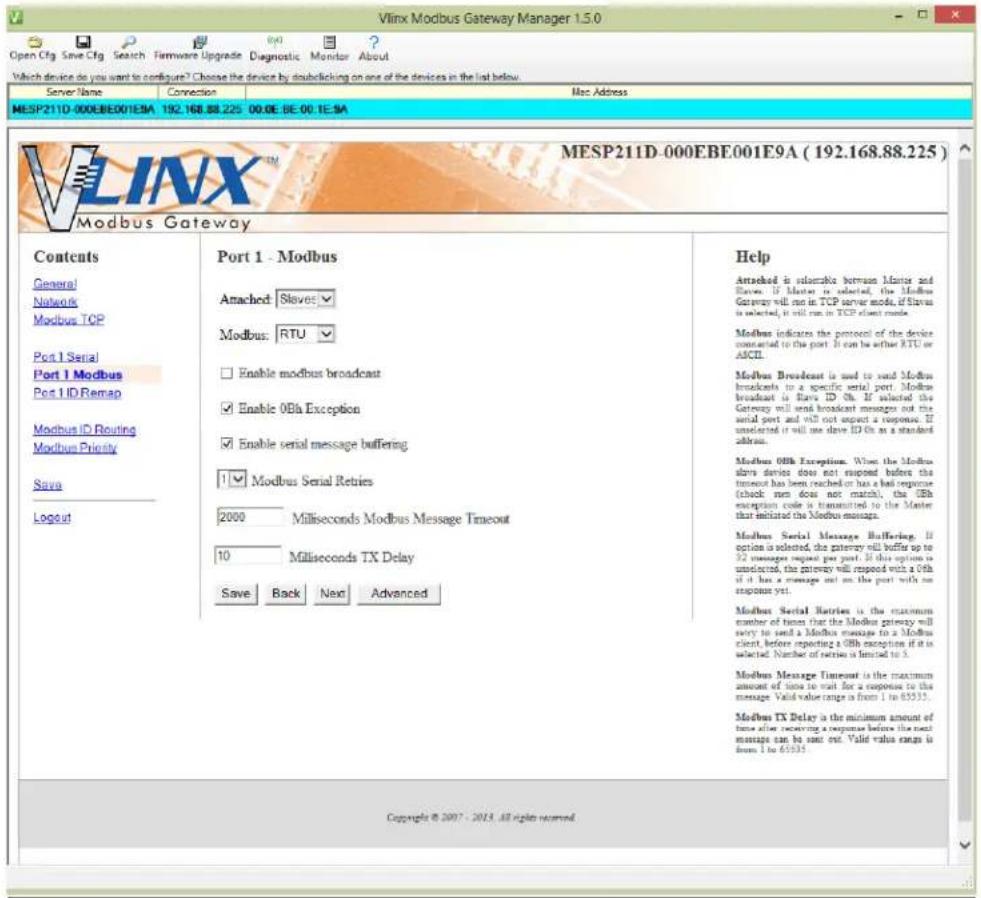Open the Attached Slaves dropdown
Screen dimensions: 981x898
pyautogui.click(x=305, y=299)
